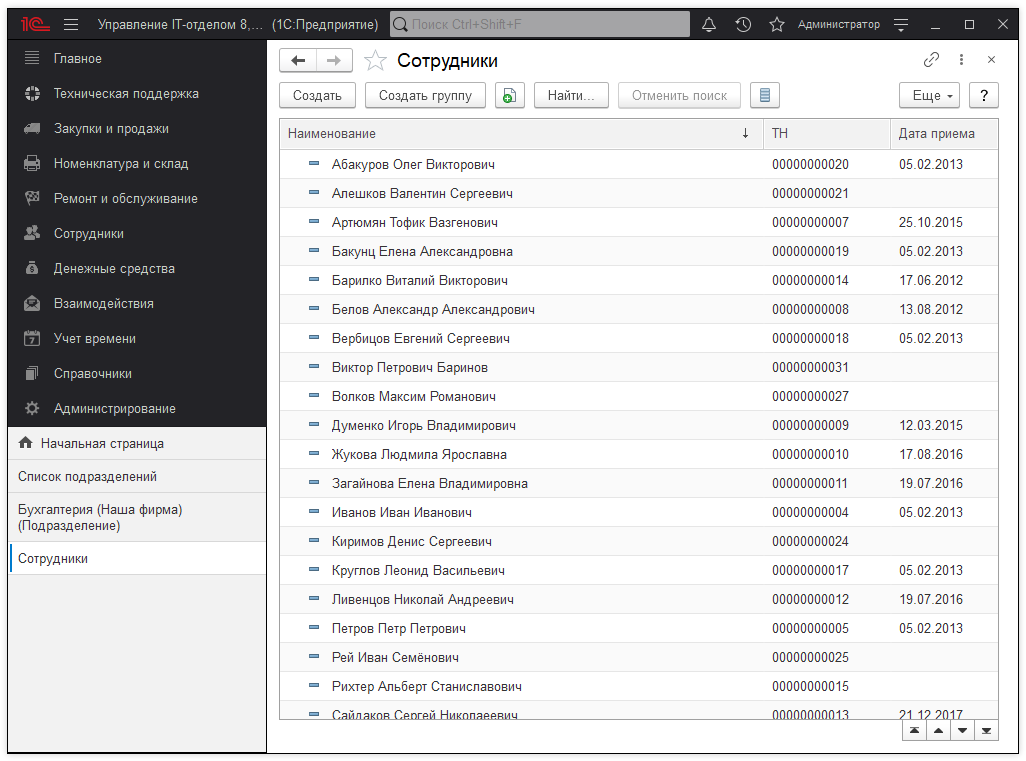Switch to Список подразделений tab
Viewport: 1026px width, 761px height.
point(87,477)
